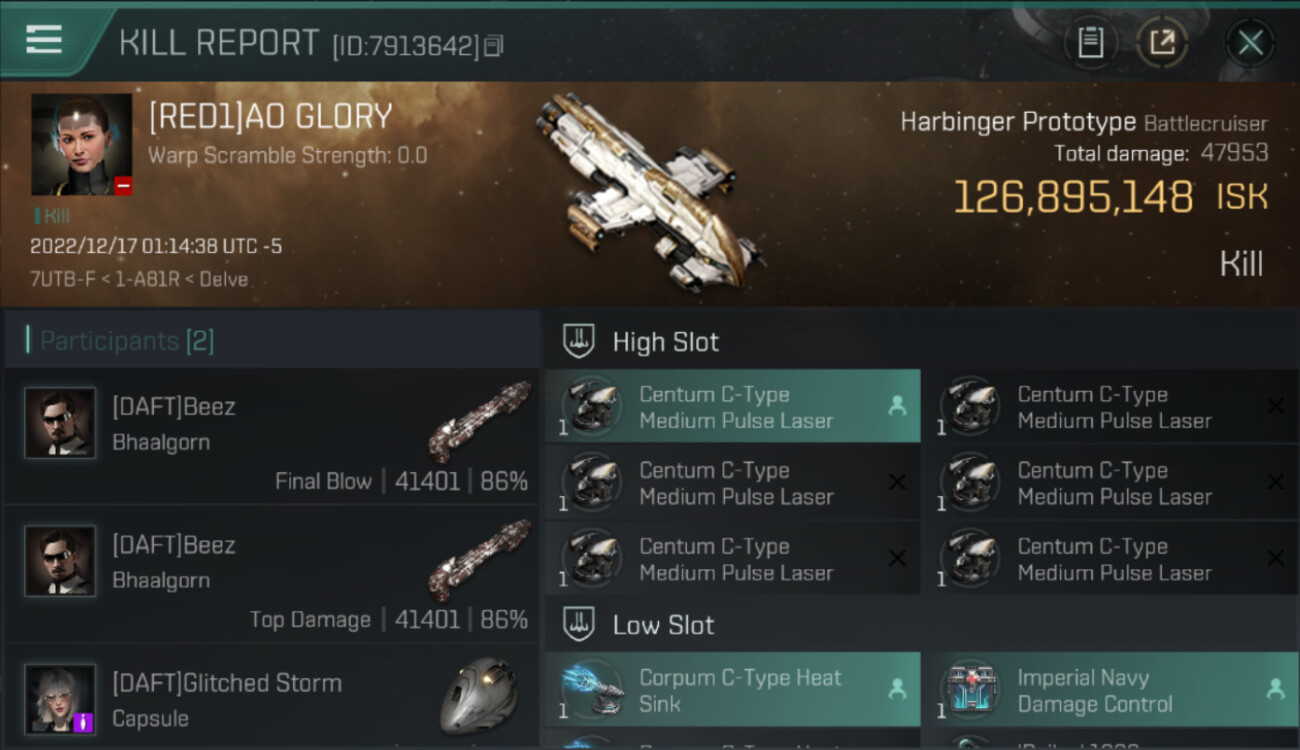Click the Bhaalgorn ship icon for Final Blow
This screenshot has height=750, width=1300.
[479, 421]
